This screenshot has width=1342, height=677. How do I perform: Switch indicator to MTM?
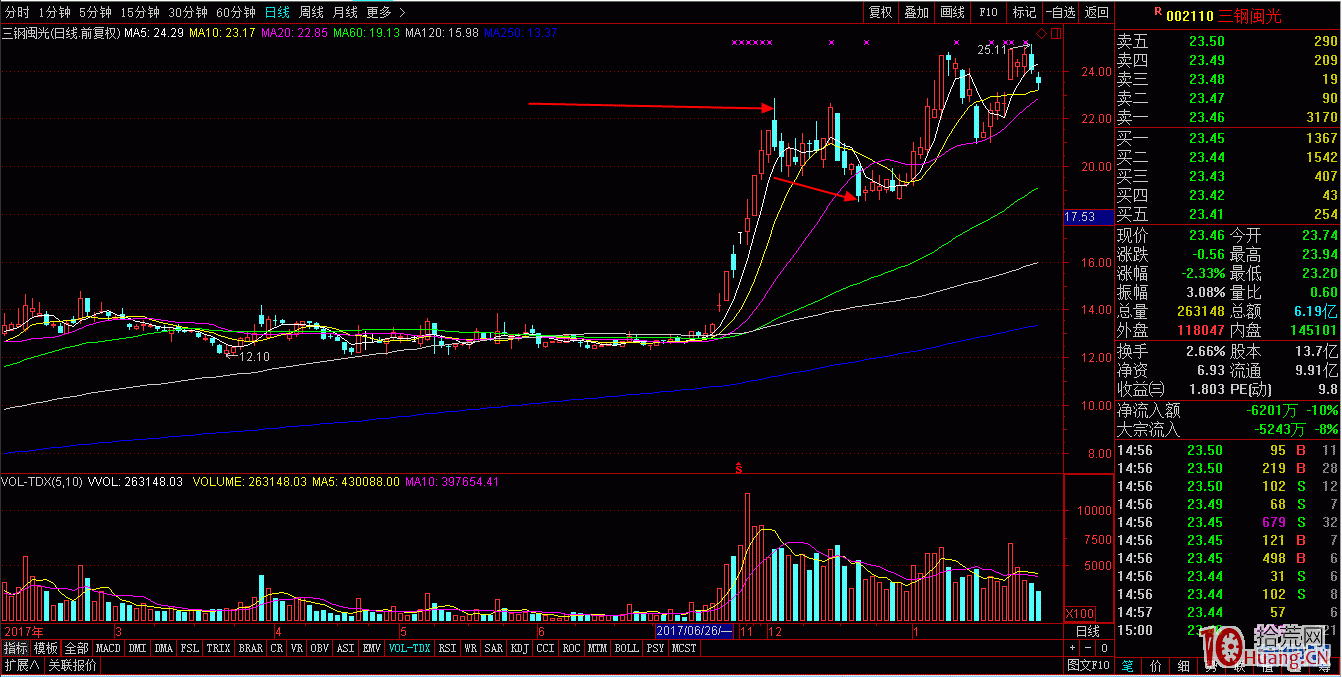point(597,648)
